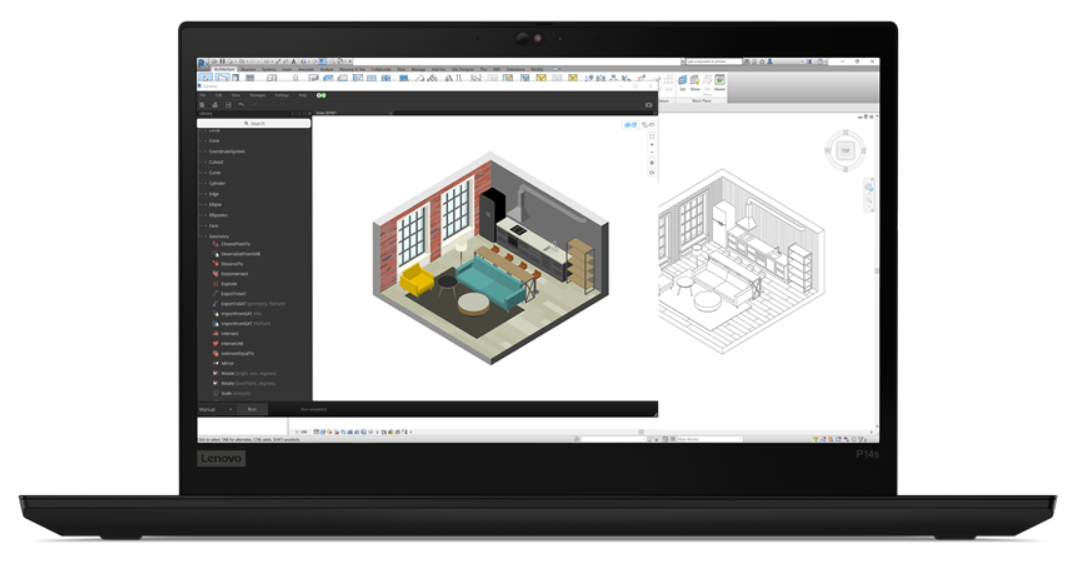Collapse the Geometry library category
This screenshot has height=580, width=1080.
pyautogui.click(x=201, y=236)
